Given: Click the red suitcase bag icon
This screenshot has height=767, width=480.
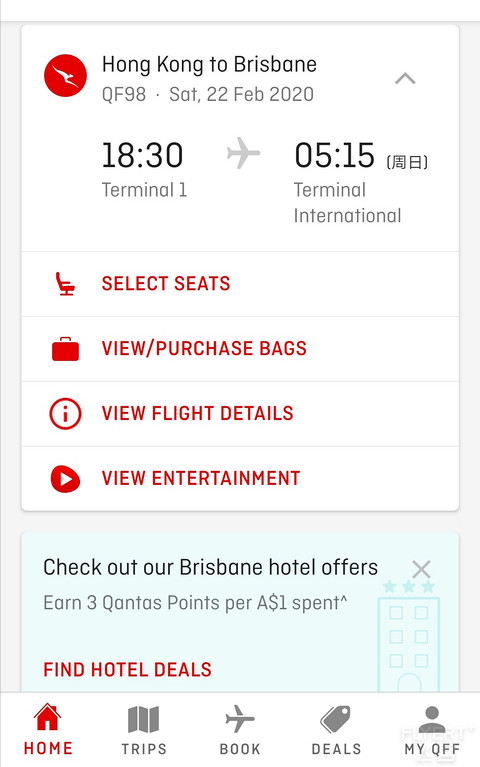Looking at the screenshot, I should tap(66, 349).
